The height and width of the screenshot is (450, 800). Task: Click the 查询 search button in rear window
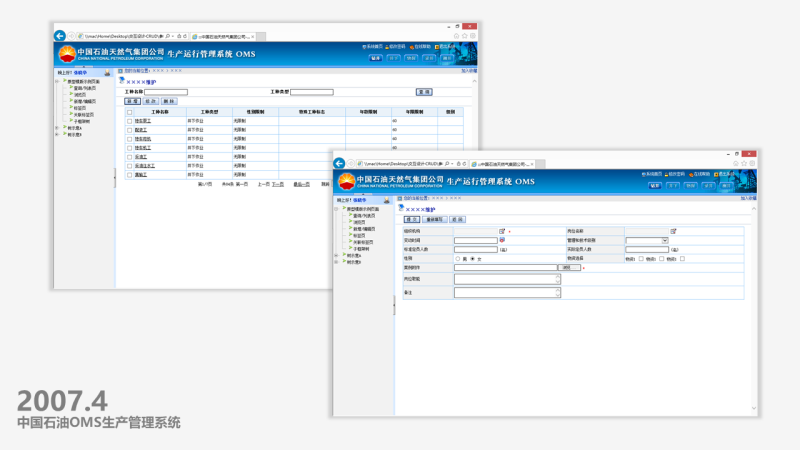click(424, 92)
